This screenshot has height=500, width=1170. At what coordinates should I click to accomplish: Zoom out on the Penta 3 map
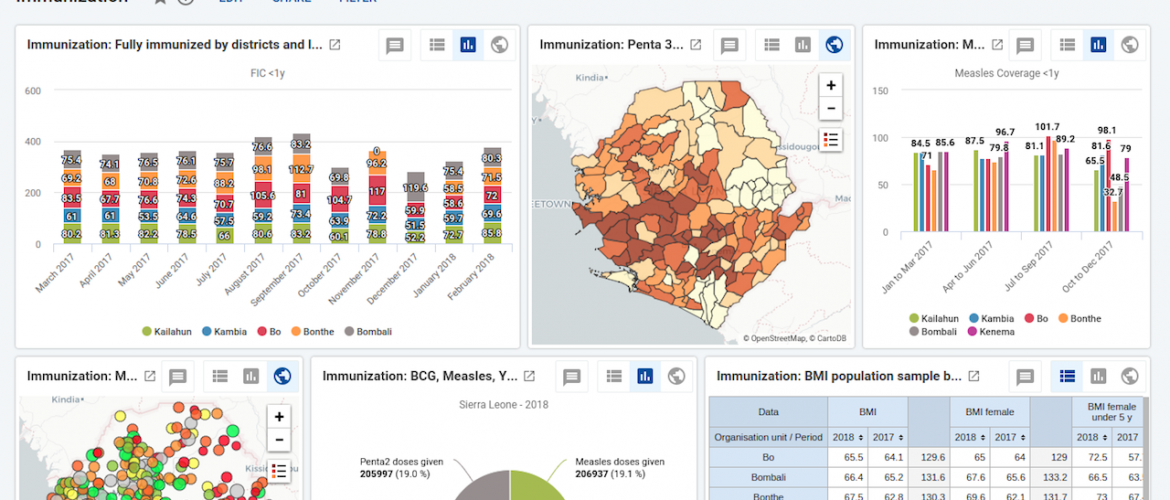[830, 109]
